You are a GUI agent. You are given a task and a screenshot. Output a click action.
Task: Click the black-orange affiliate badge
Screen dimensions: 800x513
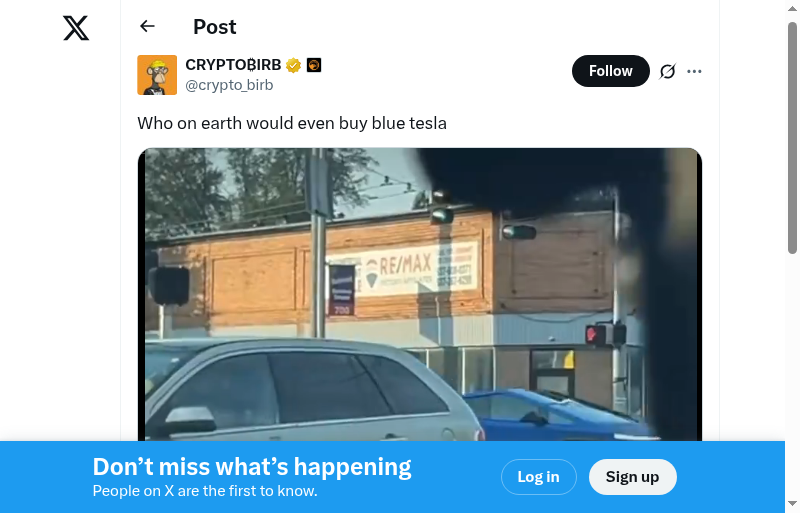pyautogui.click(x=314, y=65)
